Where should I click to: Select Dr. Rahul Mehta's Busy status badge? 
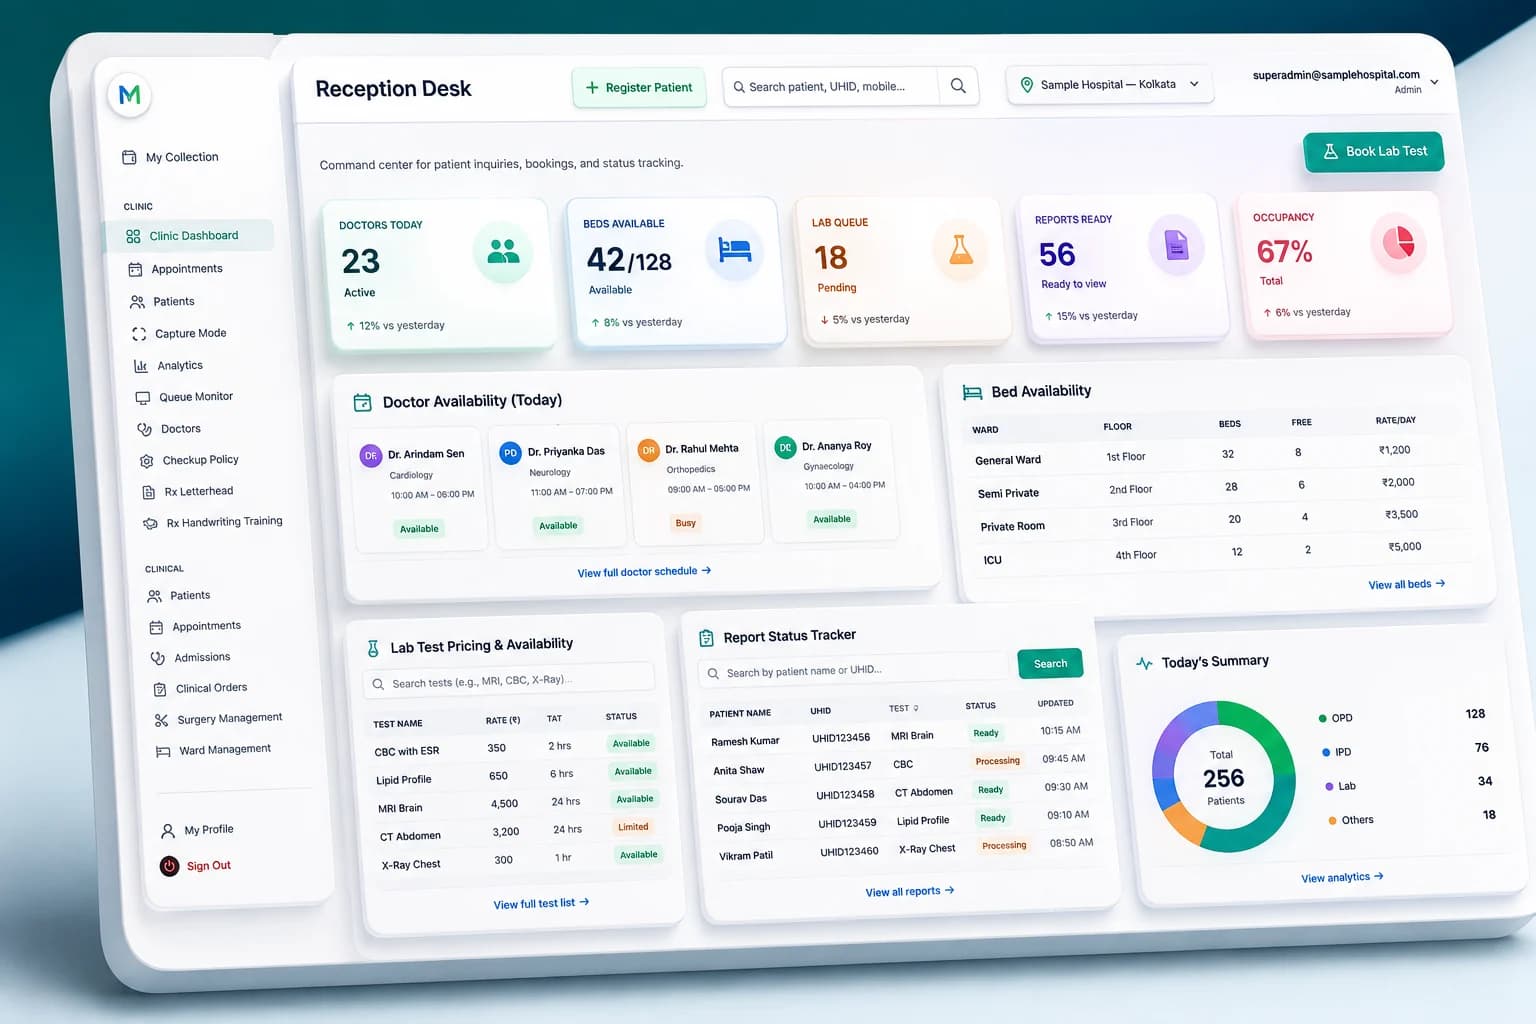point(685,523)
